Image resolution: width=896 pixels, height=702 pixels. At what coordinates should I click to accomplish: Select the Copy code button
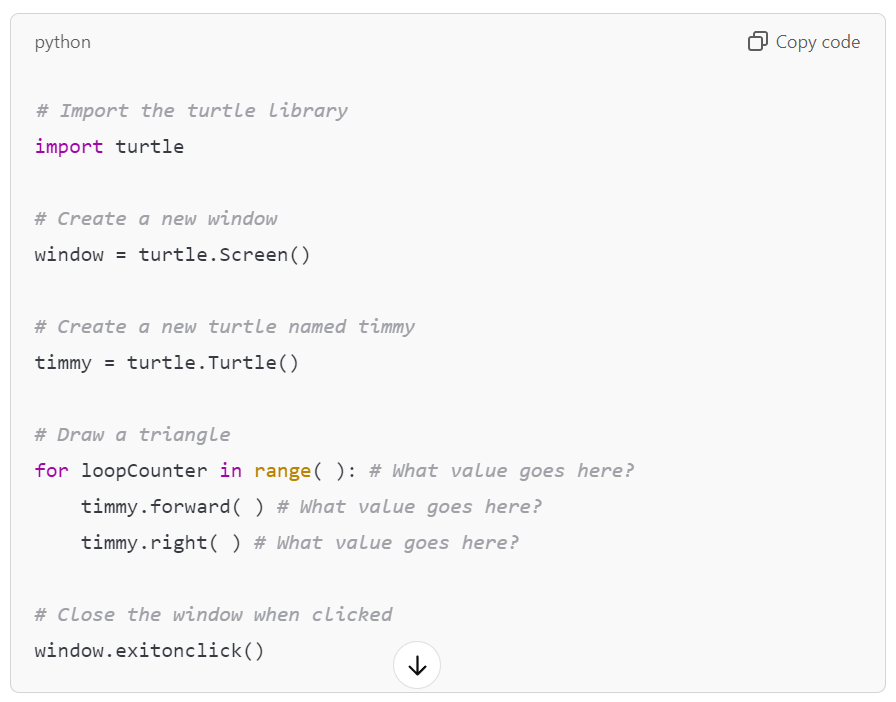coord(803,41)
